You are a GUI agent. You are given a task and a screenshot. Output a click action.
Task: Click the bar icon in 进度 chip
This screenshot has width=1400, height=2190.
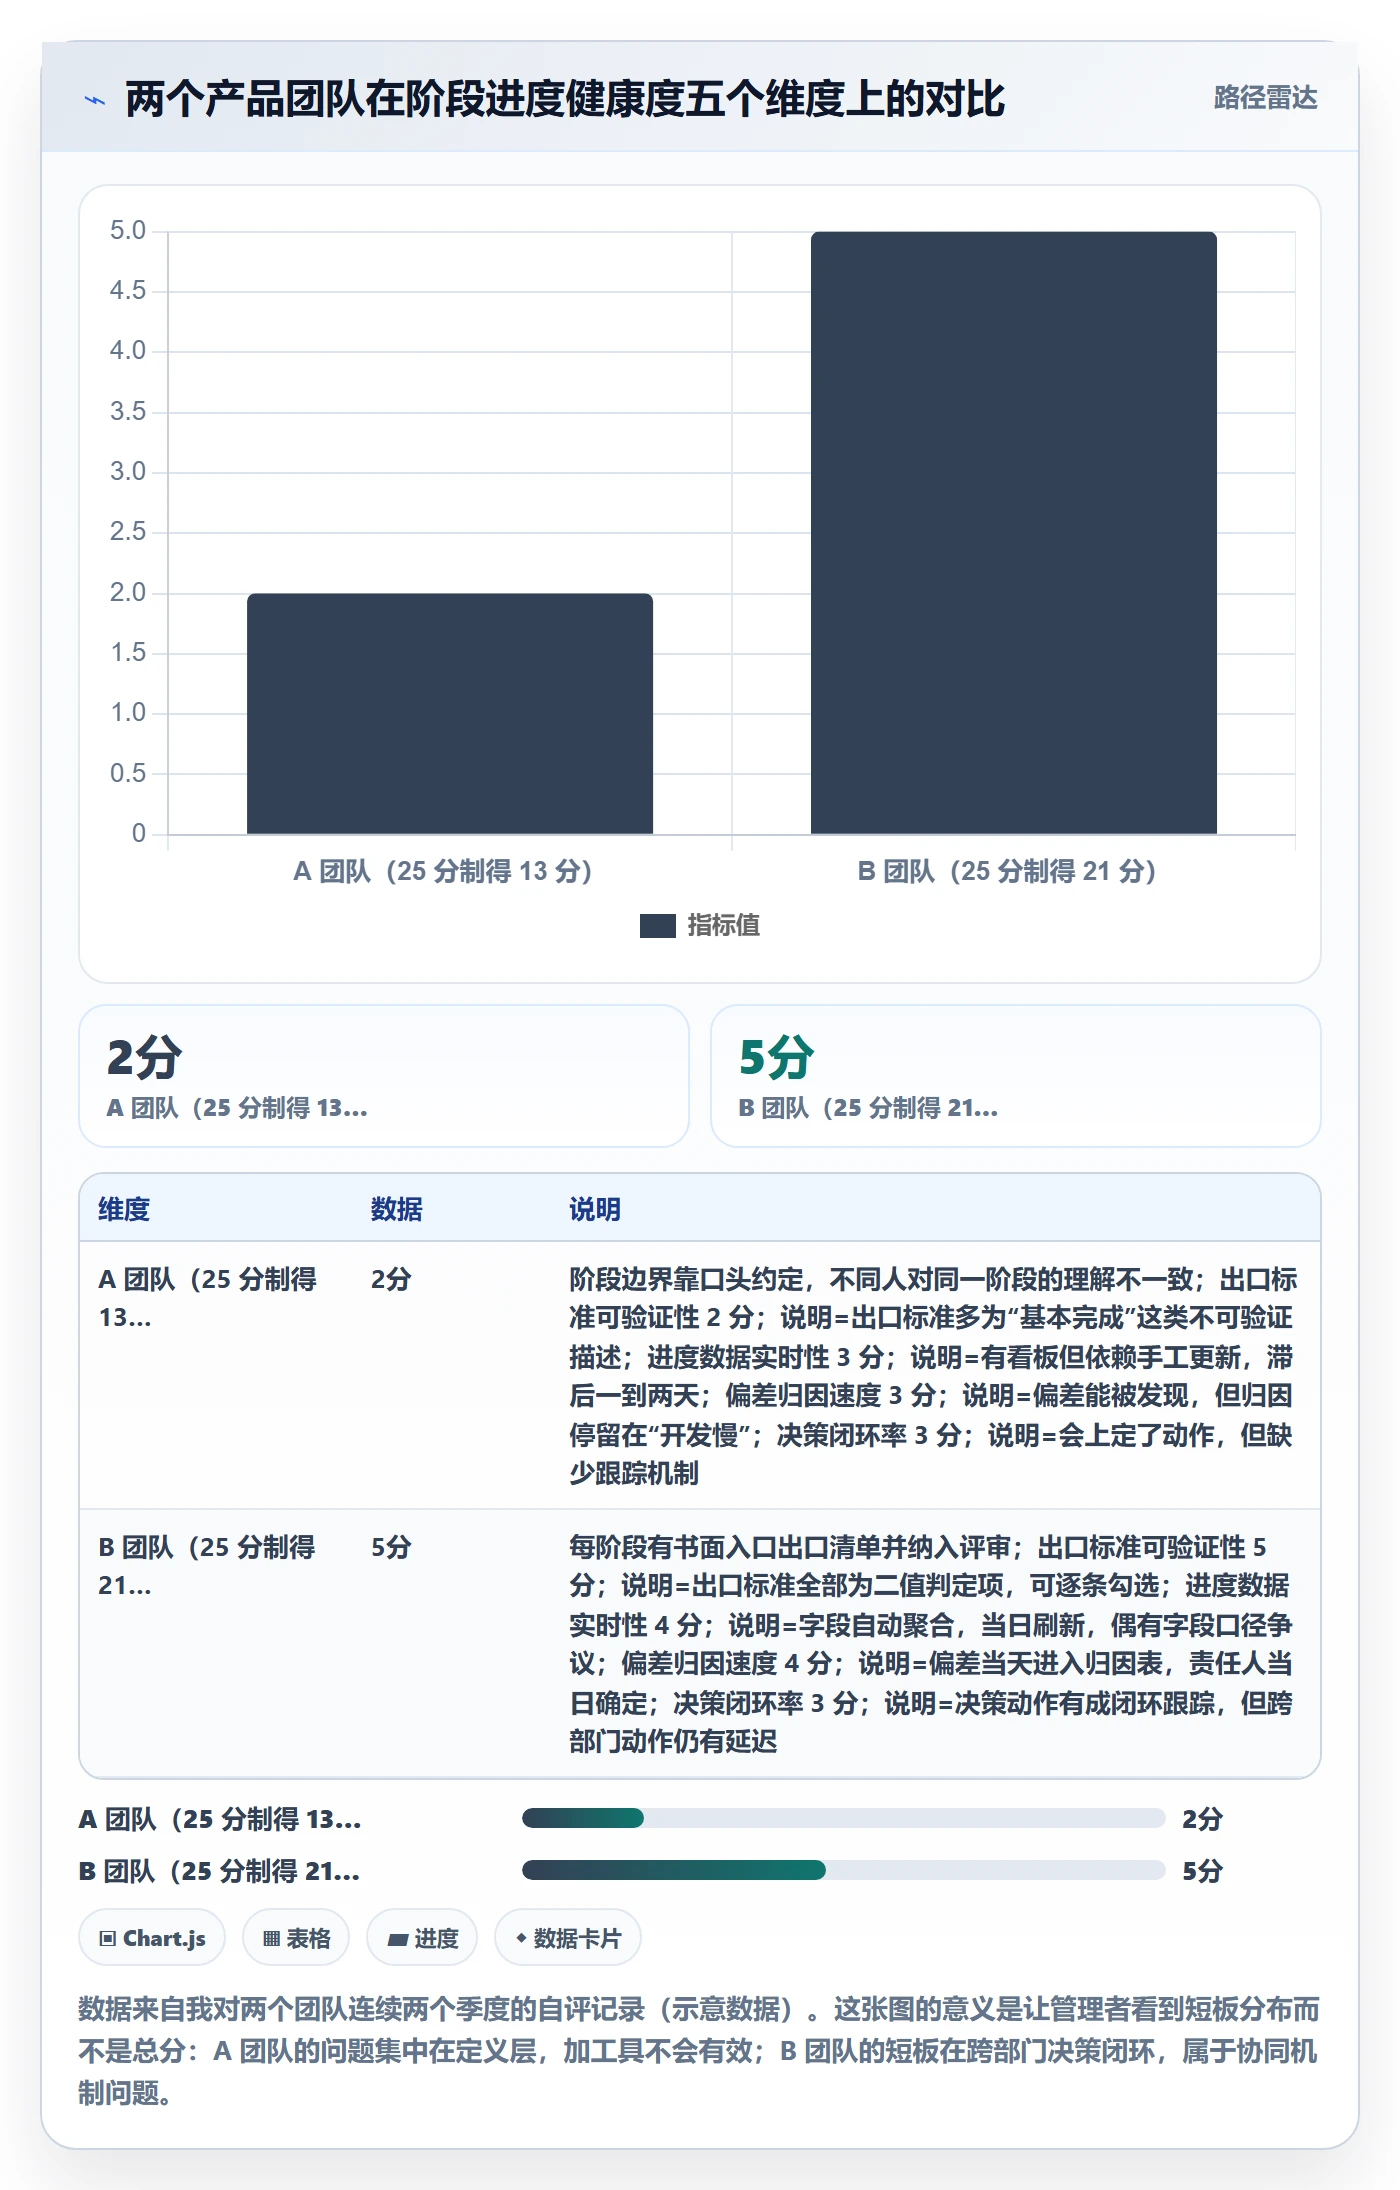pyautogui.click(x=398, y=1940)
